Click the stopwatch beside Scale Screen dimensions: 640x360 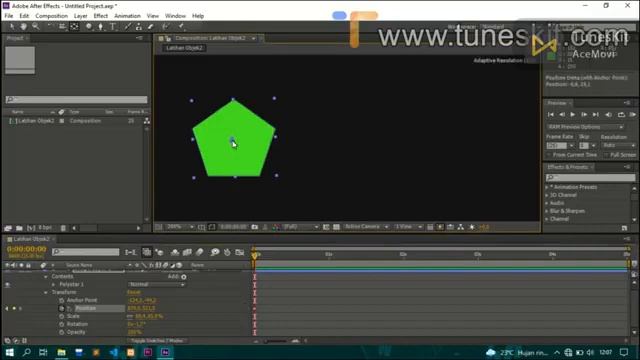pyautogui.click(x=62, y=316)
